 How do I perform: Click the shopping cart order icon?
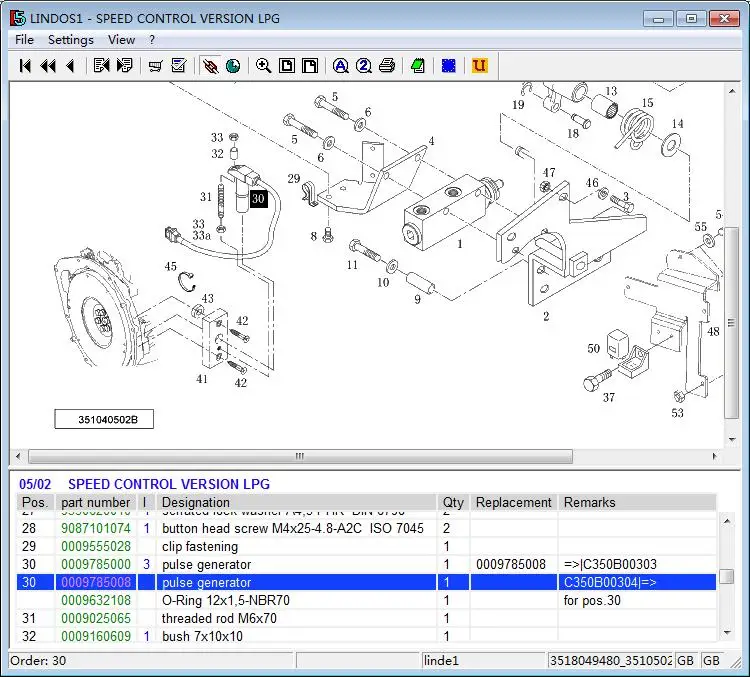pos(155,66)
